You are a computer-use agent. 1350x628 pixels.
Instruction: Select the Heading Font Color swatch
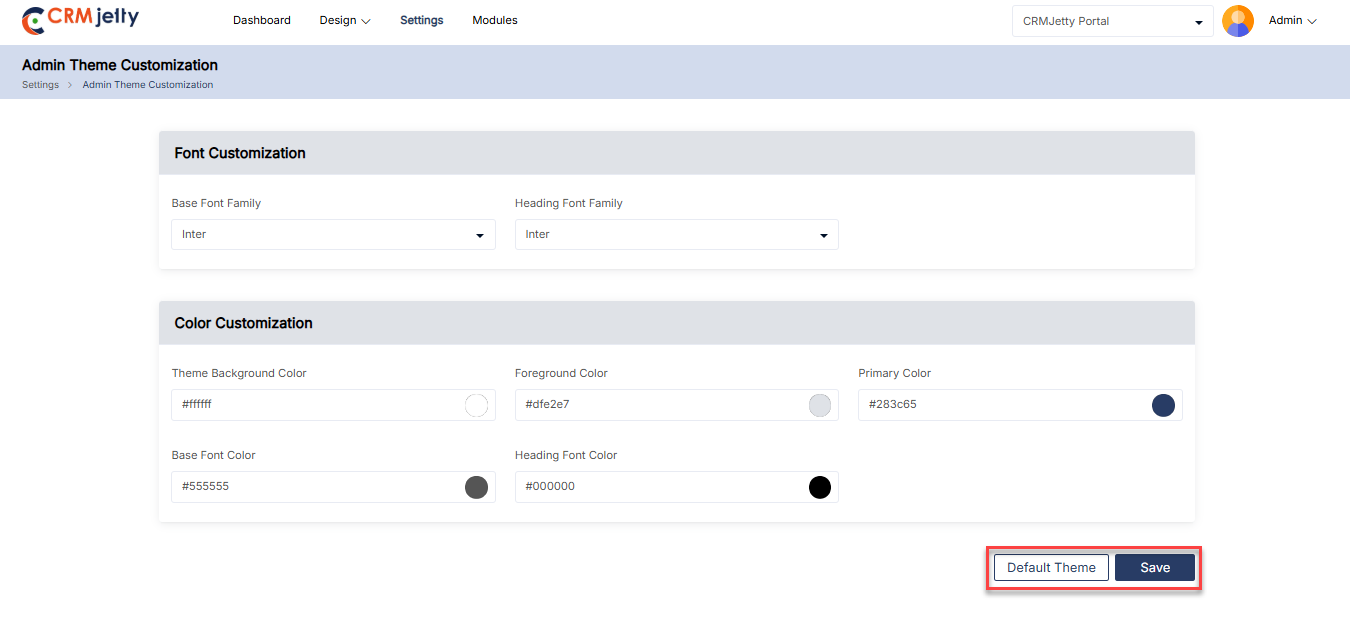(820, 487)
